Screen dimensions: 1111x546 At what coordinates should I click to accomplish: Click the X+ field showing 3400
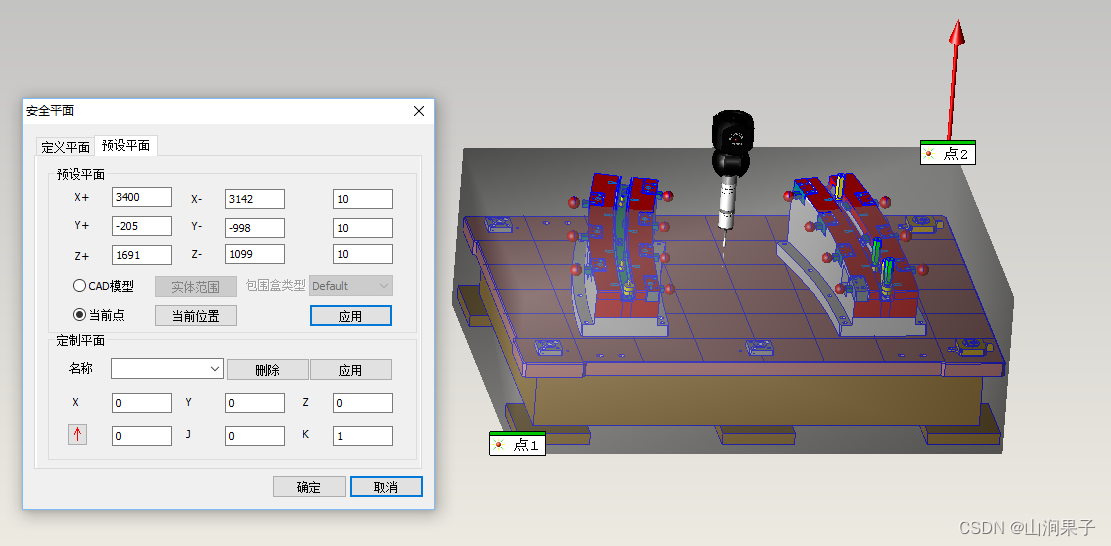coord(142,198)
